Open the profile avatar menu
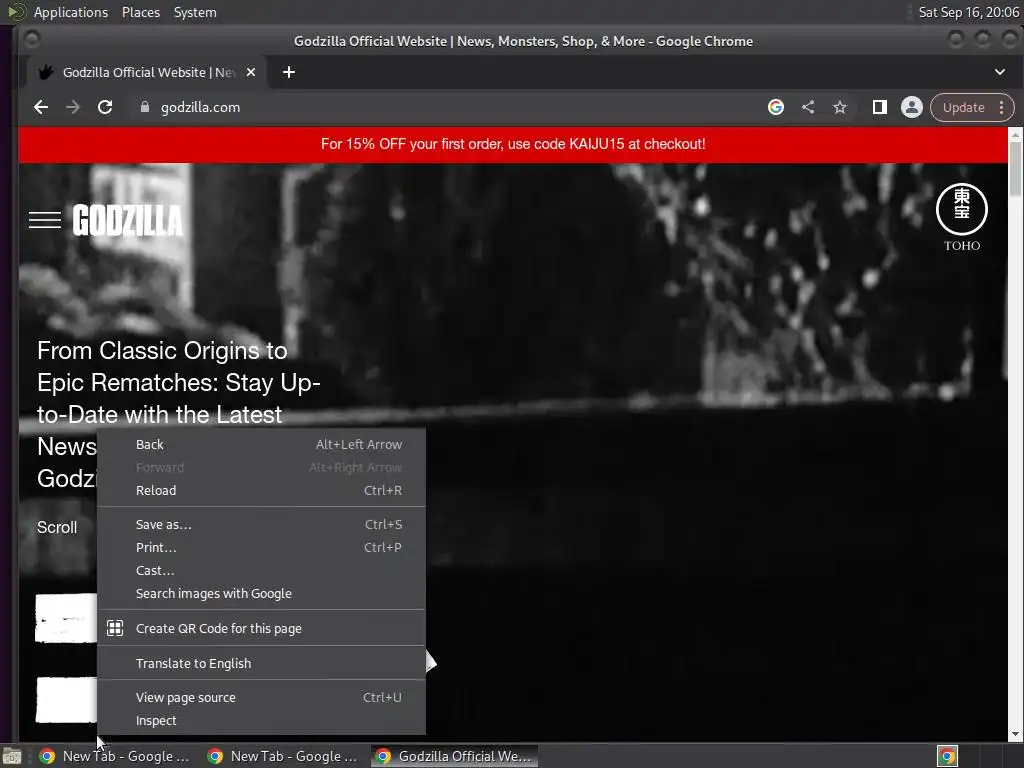 [x=912, y=107]
